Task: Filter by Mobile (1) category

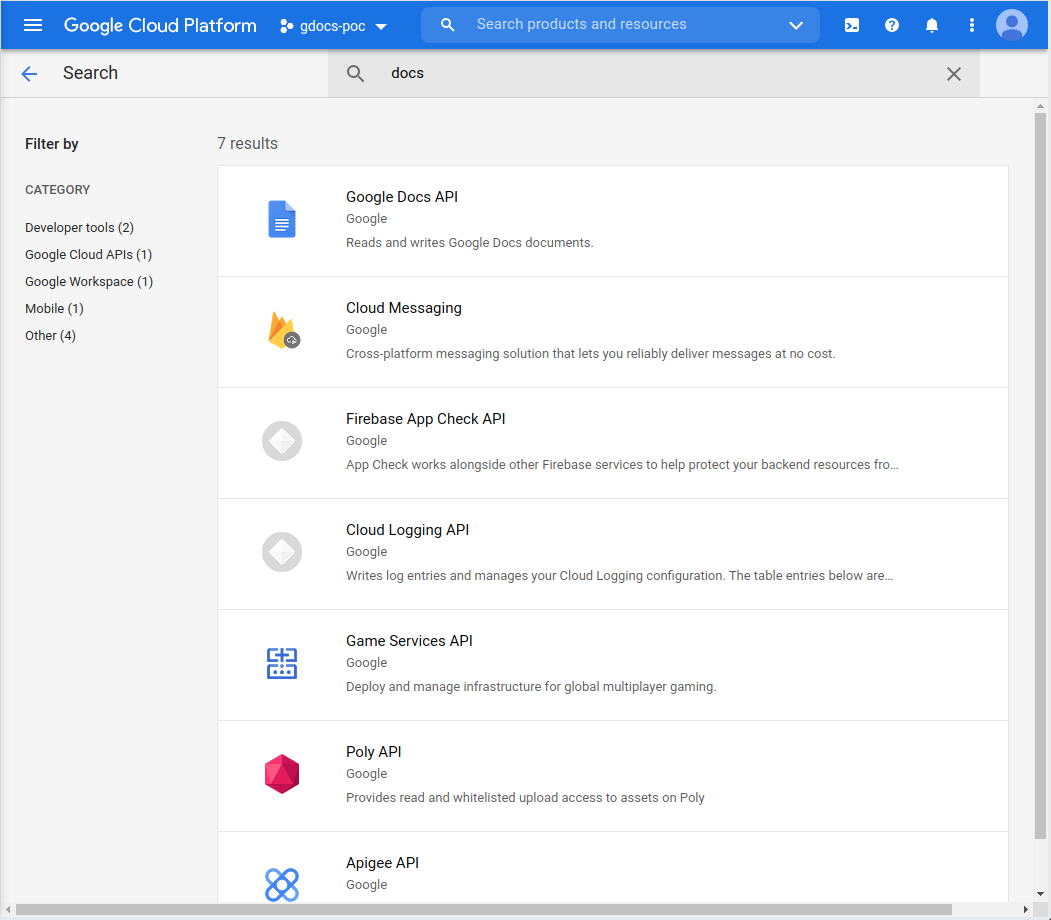Action: click(x=54, y=308)
